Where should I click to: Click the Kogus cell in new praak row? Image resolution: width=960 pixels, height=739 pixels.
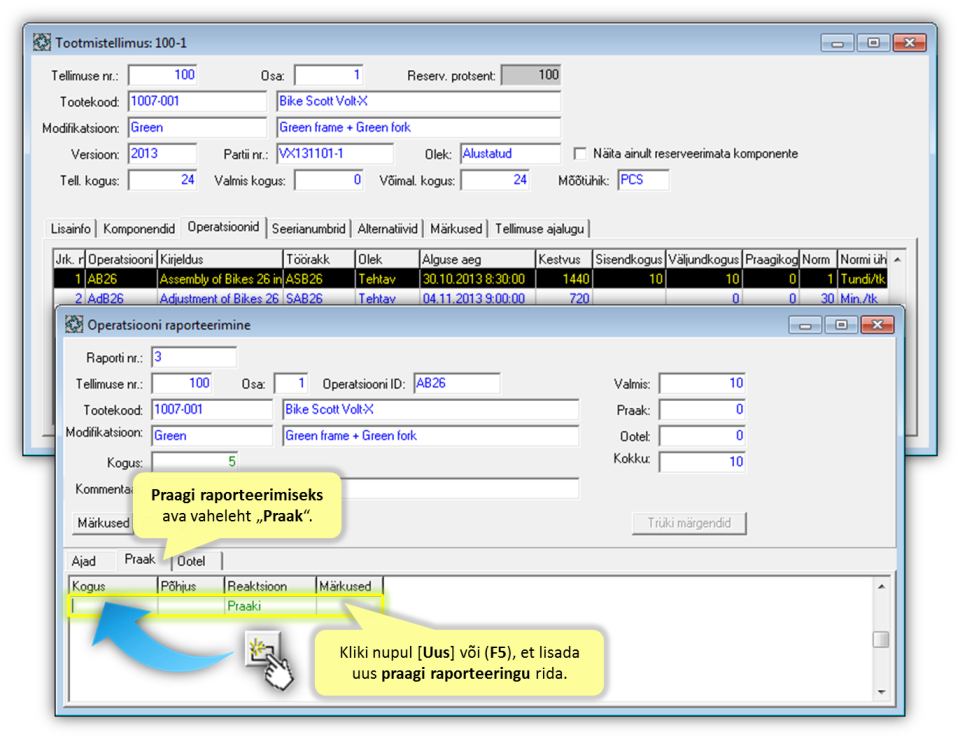pos(113,605)
